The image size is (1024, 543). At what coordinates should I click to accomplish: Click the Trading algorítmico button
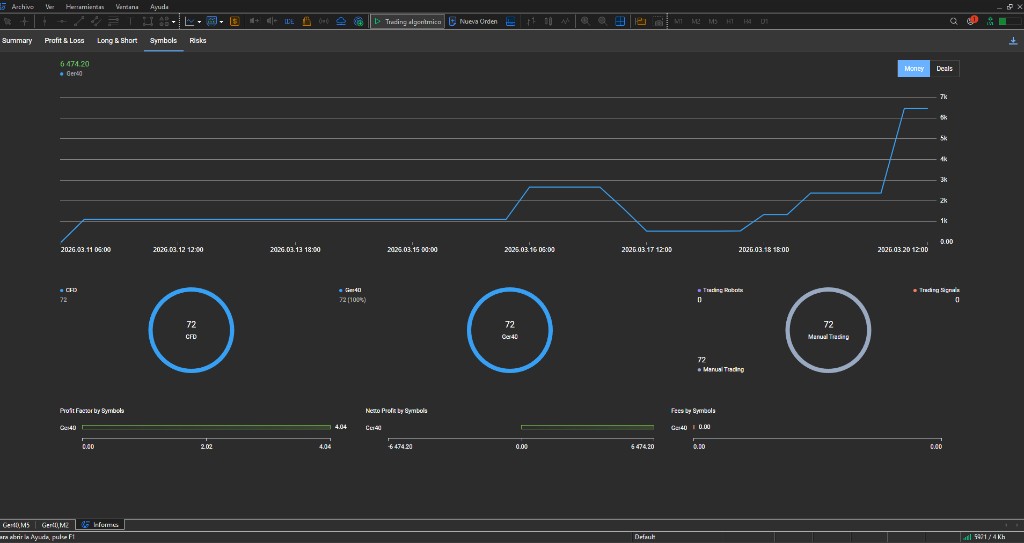407,21
